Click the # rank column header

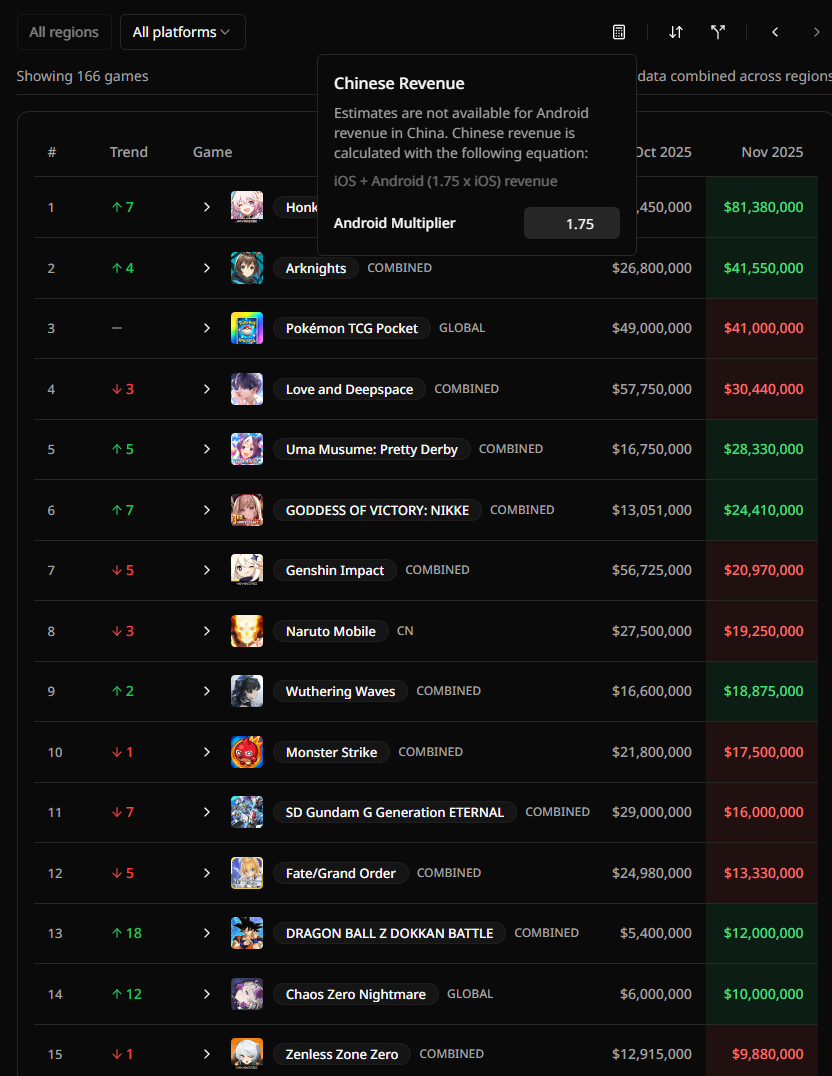(x=52, y=152)
